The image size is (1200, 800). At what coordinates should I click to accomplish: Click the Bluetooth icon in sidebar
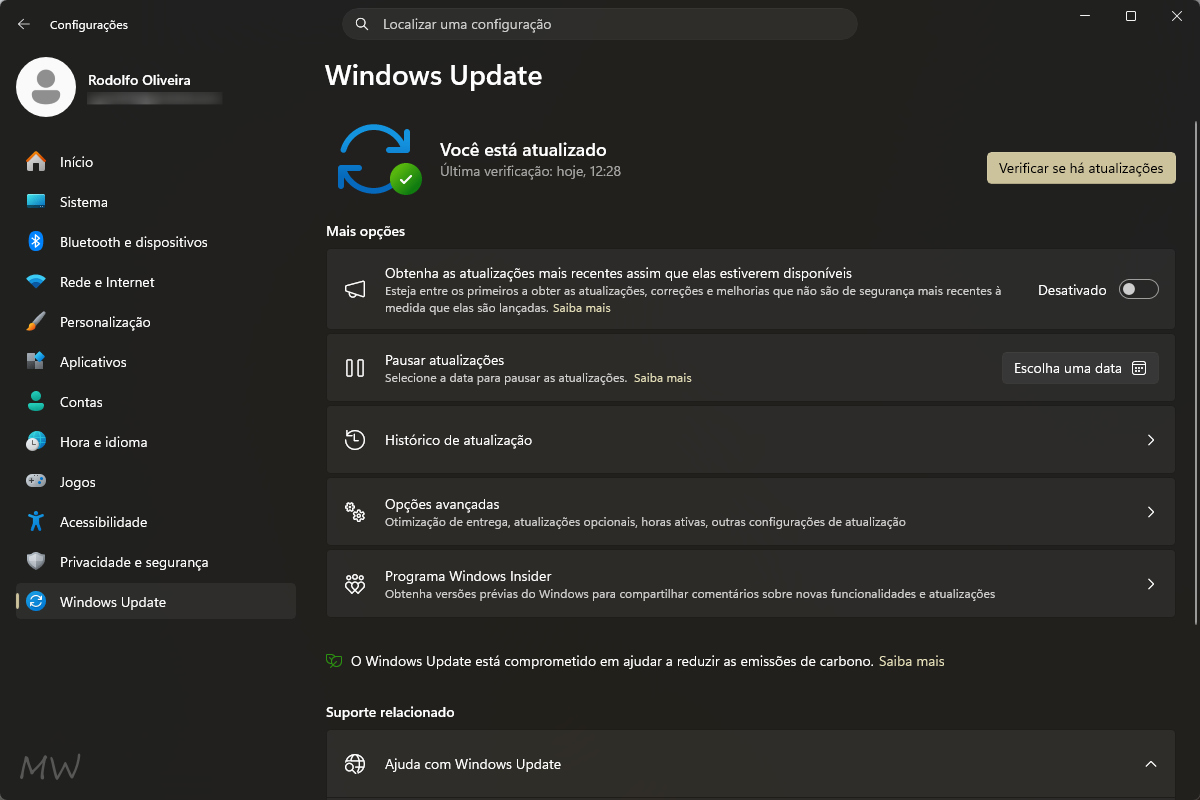coord(36,242)
